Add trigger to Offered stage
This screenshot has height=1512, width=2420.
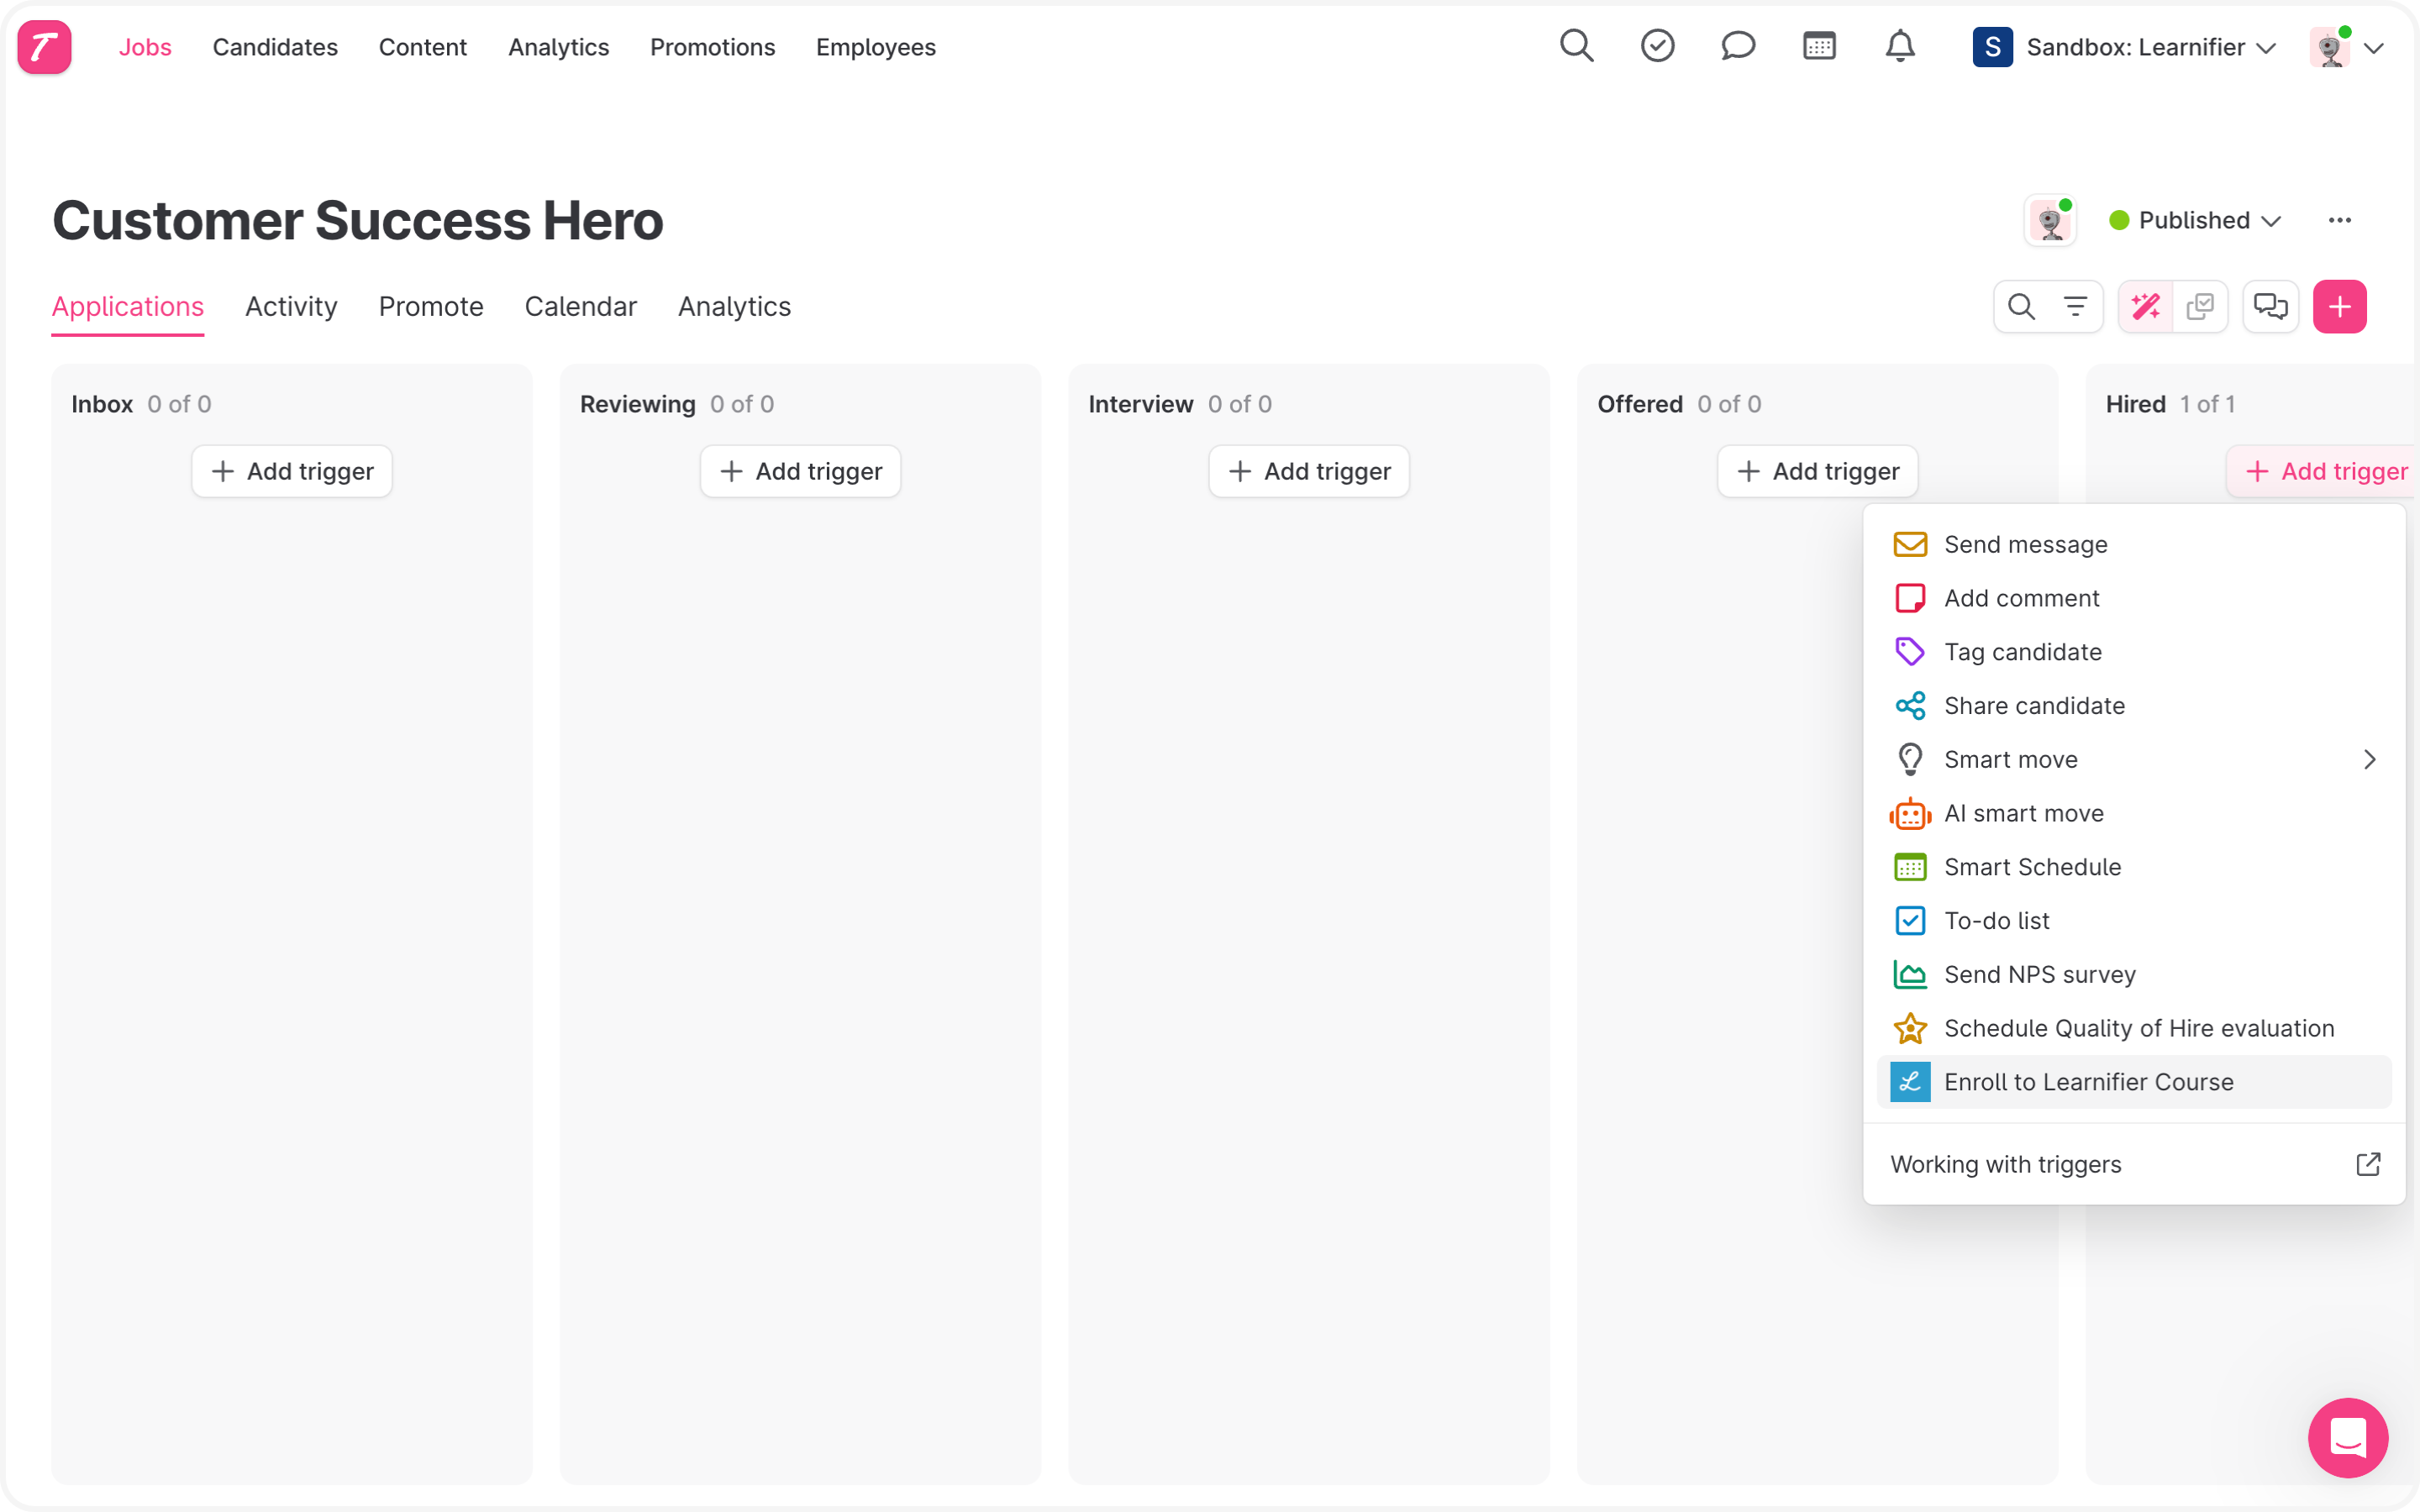click(1818, 471)
